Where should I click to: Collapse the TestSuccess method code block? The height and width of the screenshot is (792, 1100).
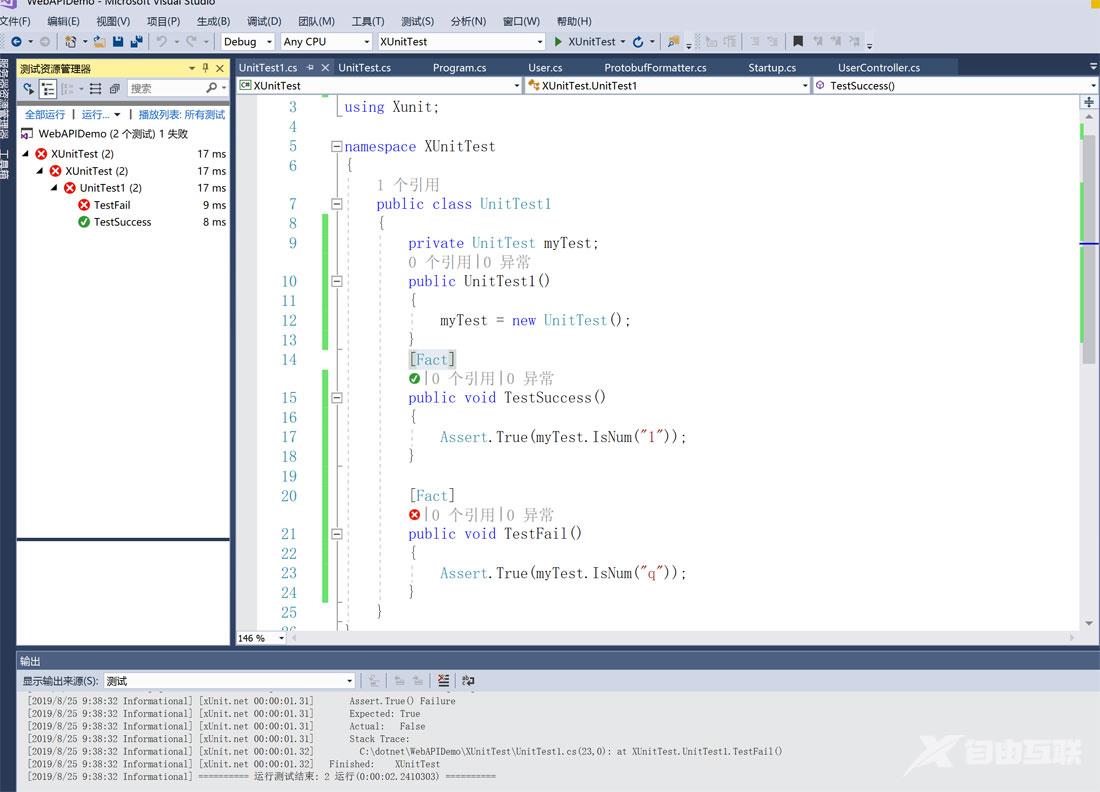(x=336, y=398)
